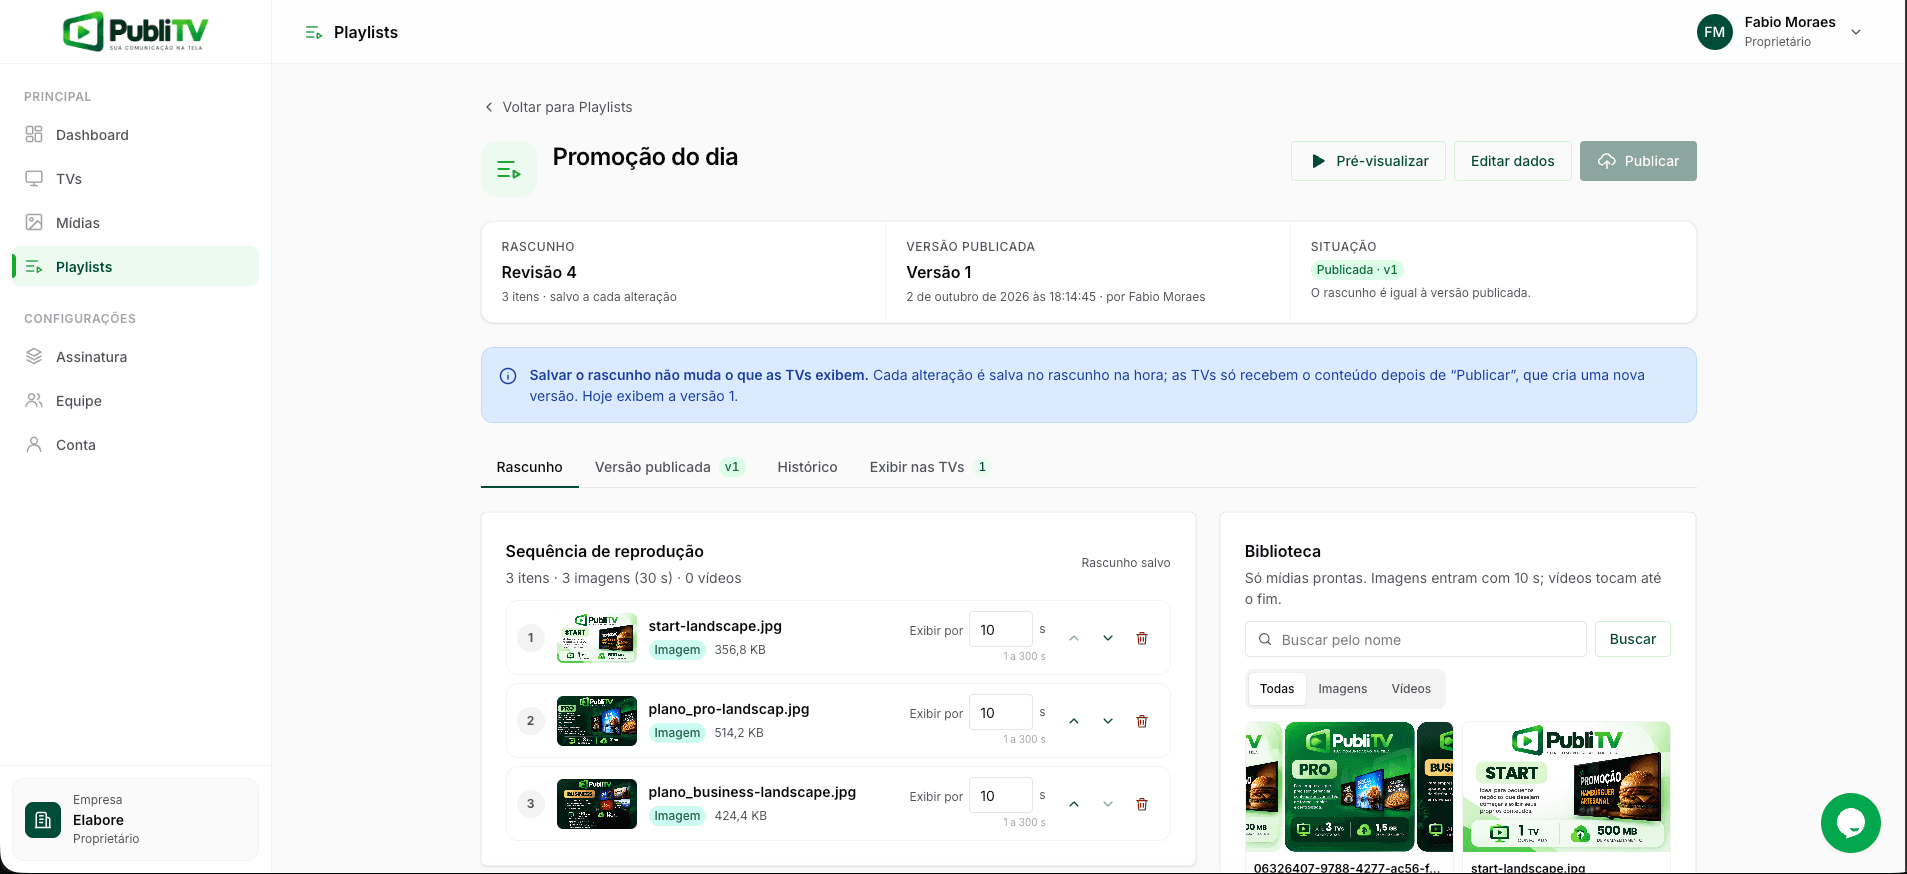Go back via Voltar para Playlists

click(558, 107)
